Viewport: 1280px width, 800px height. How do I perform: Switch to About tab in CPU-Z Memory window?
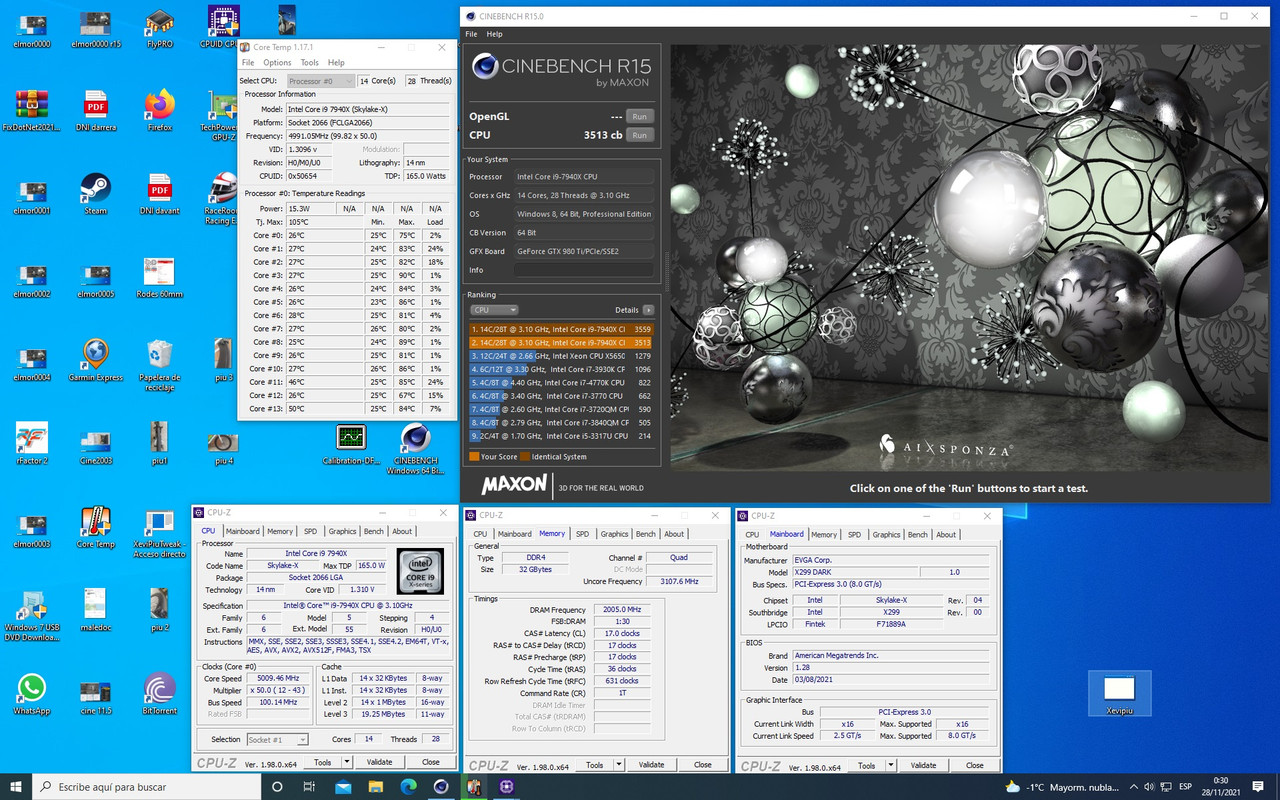click(x=674, y=533)
